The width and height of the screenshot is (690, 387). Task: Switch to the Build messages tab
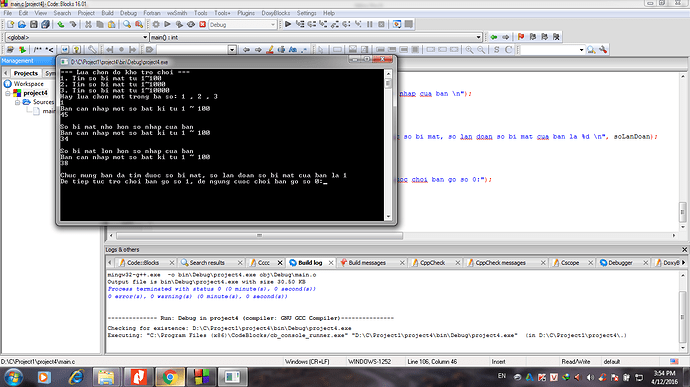(367, 263)
